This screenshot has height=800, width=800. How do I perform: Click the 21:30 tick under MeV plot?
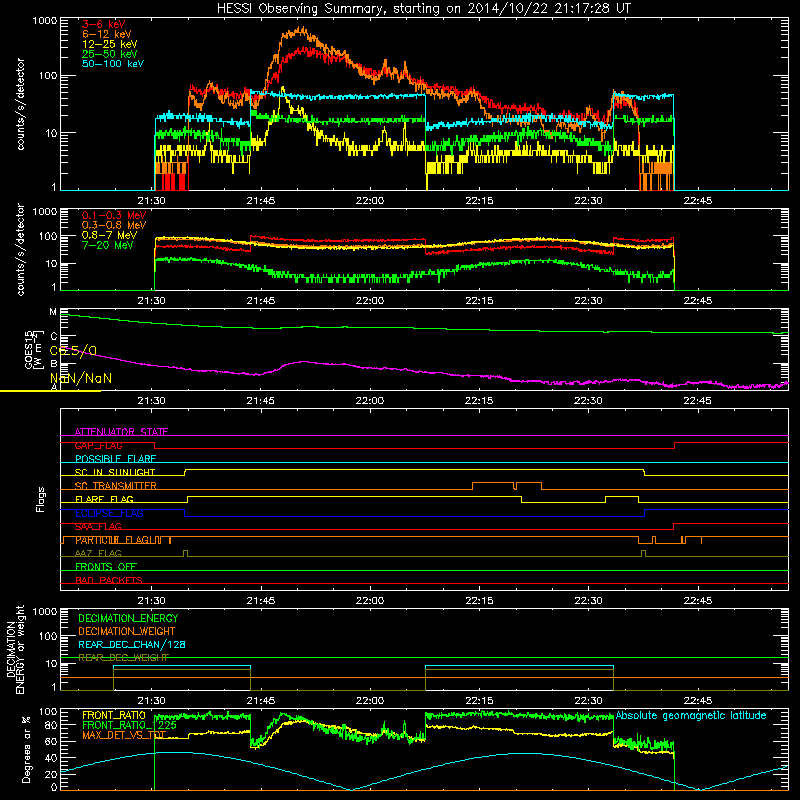152,301
